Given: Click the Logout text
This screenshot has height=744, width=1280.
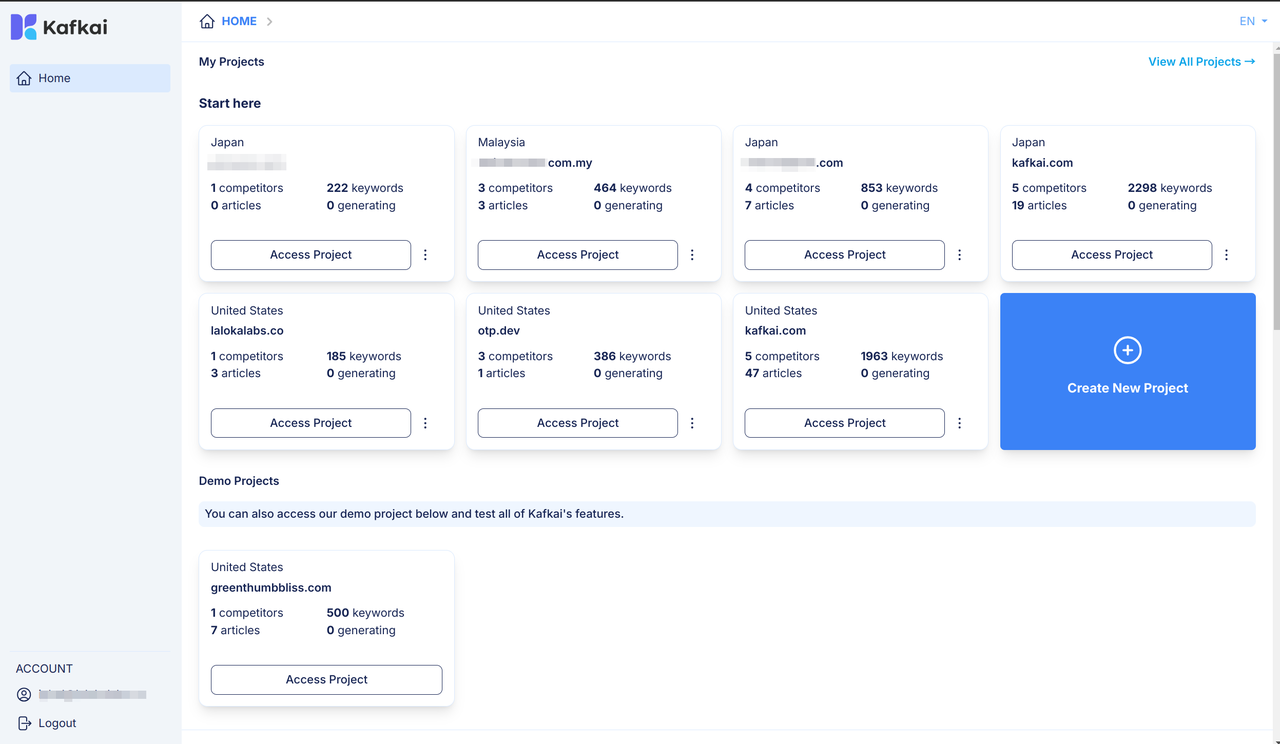Looking at the screenshot, I should click(x=57, y=723).
